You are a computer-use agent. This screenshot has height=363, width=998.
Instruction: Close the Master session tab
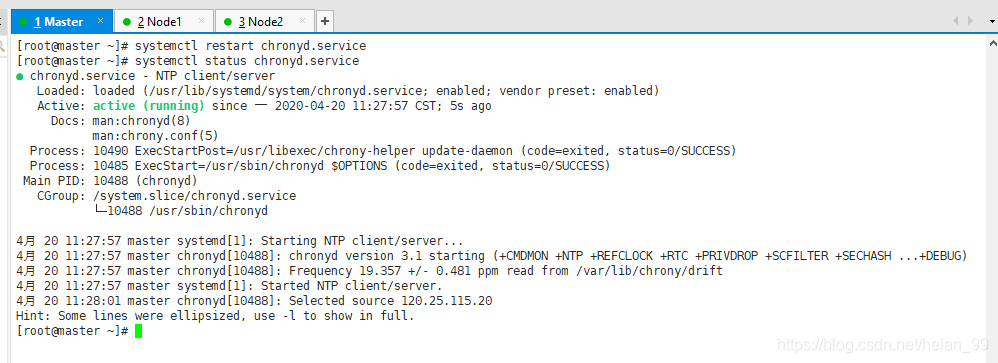click(101, 21)
